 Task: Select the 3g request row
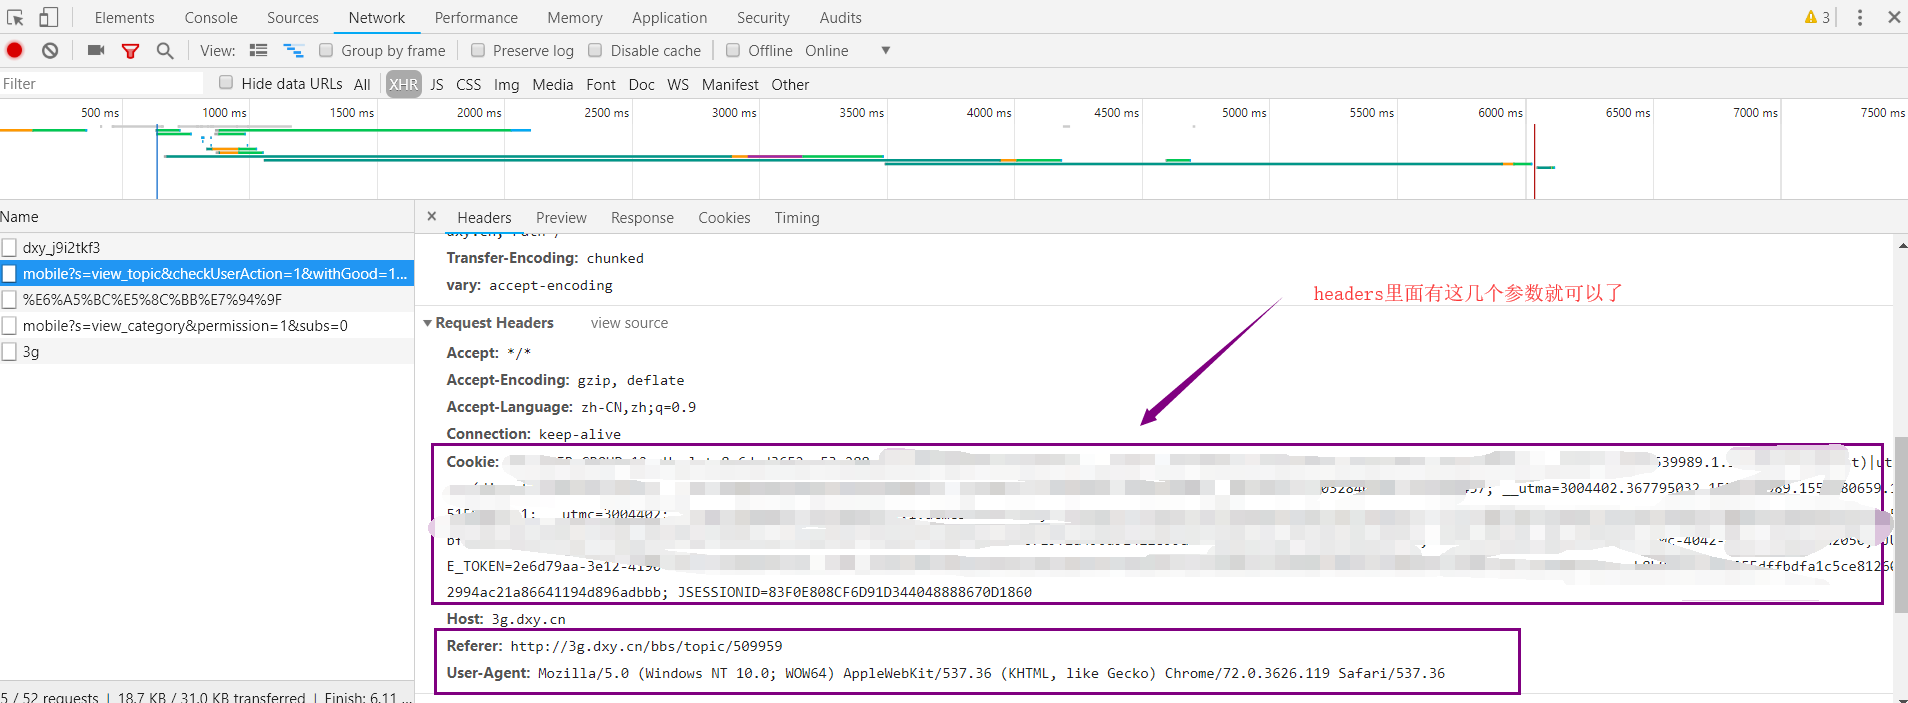(207, 351)
